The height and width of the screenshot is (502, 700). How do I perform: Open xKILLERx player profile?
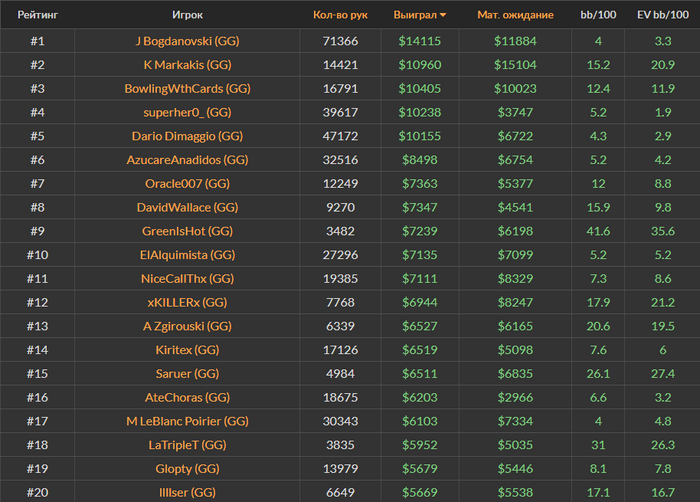[x=187, y=302]
